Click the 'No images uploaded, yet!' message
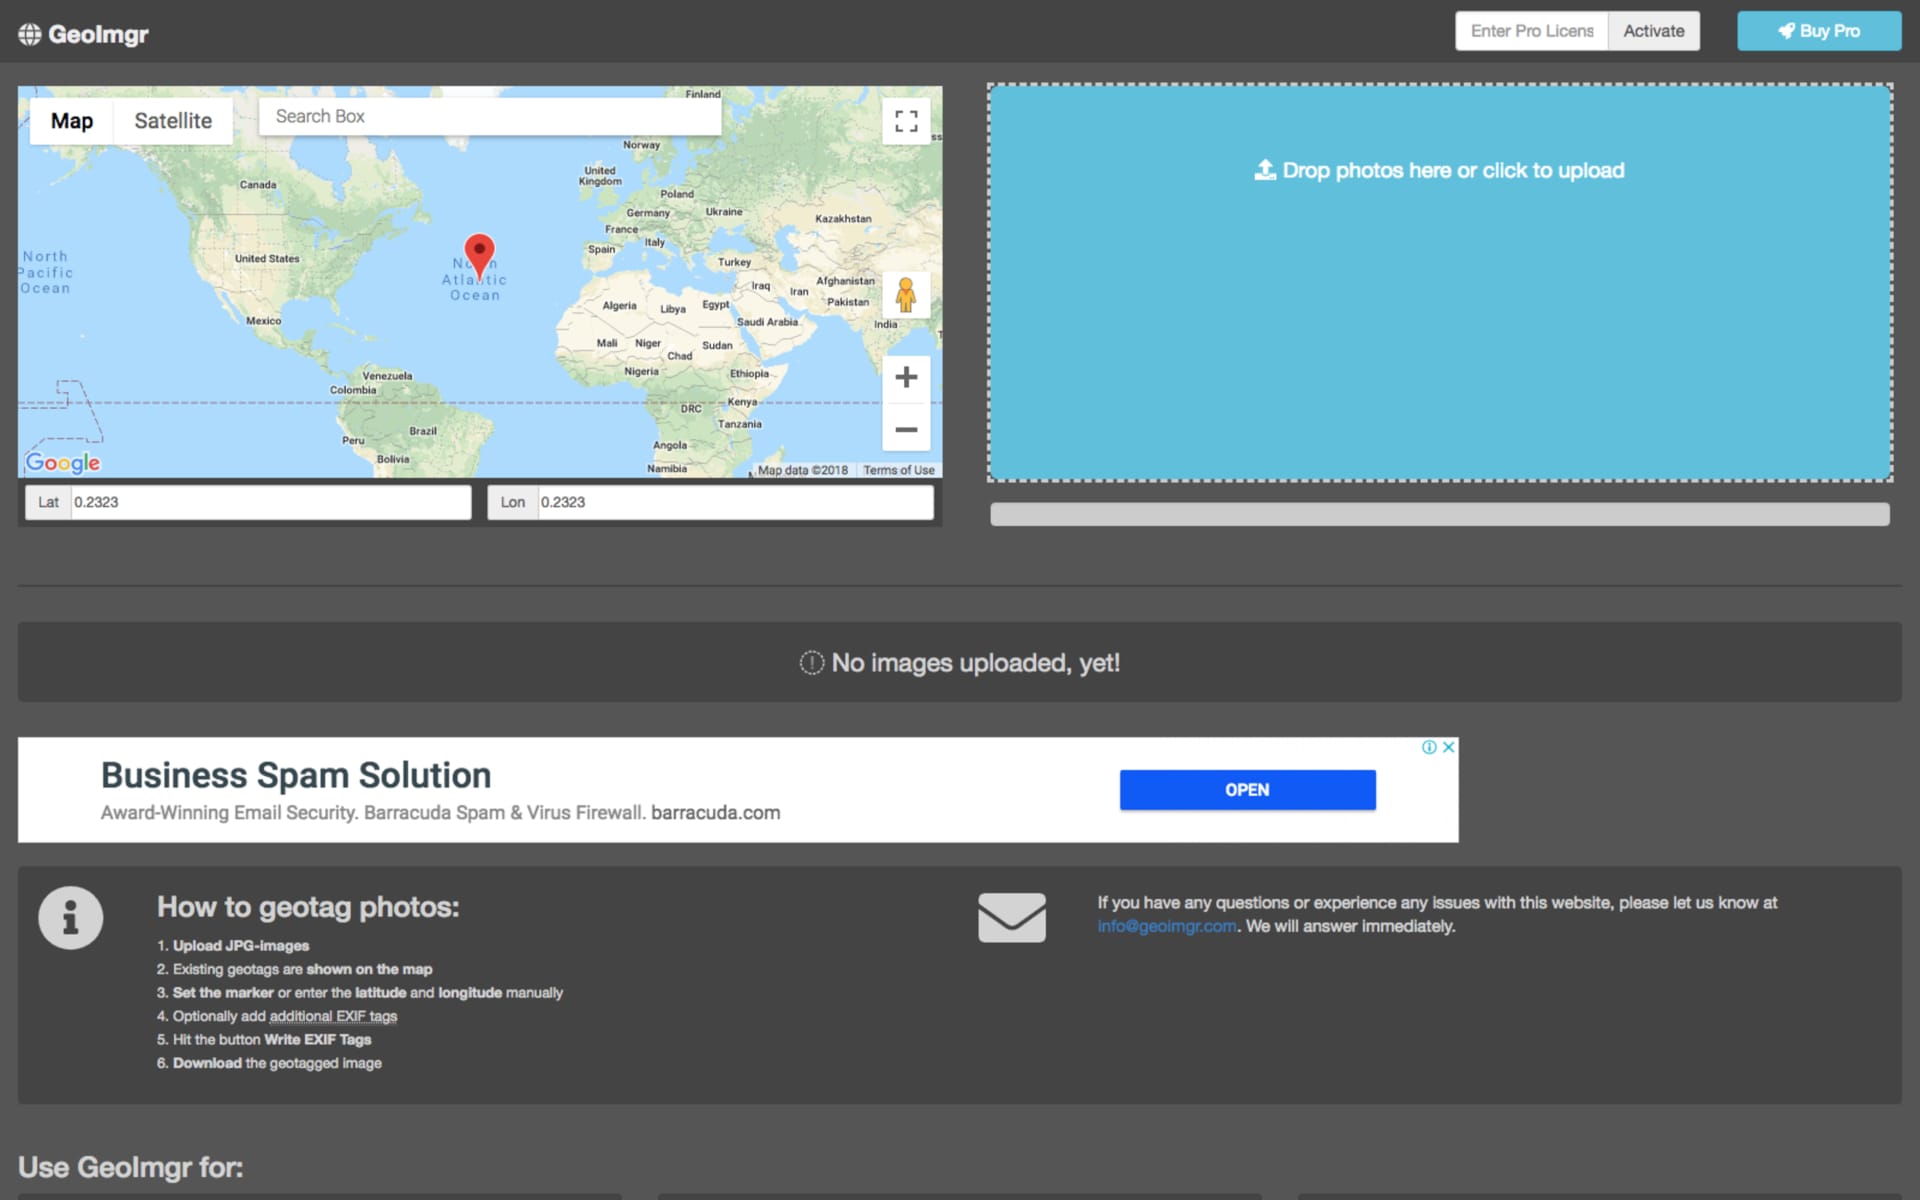This screenshot has width=1920, height=1200. 975,663
